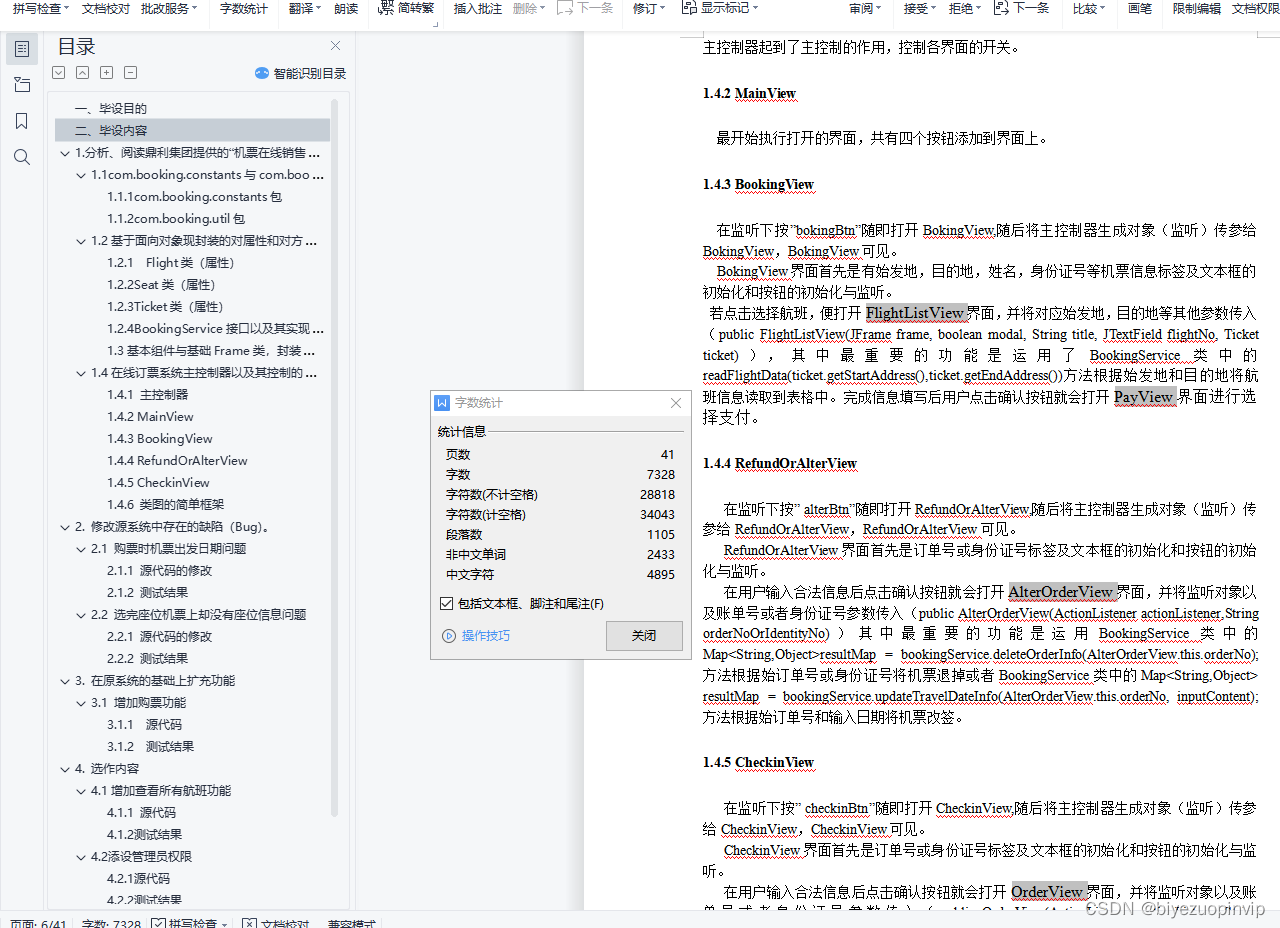Click the plus box icon in 目录 panel

pyautogui.click(x=106, y=73)
